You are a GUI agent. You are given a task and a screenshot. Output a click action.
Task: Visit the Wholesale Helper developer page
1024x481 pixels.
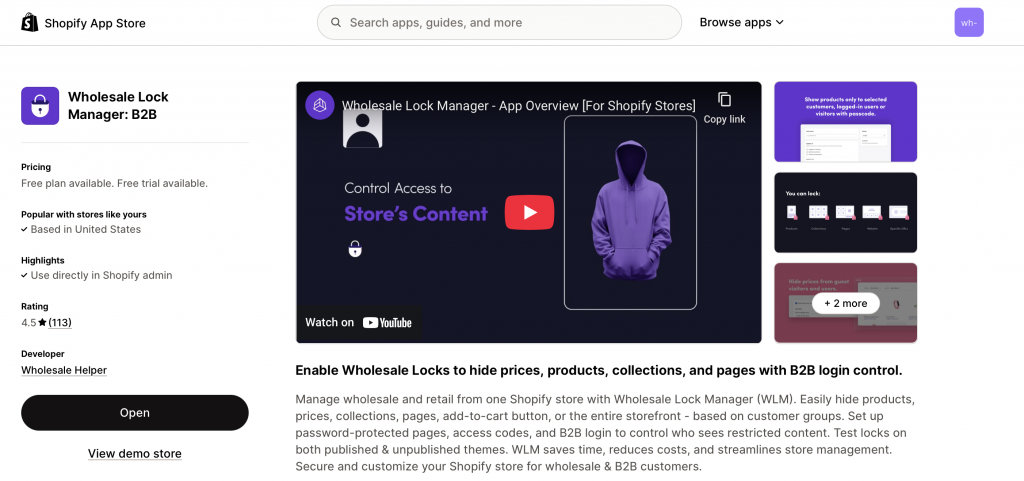point(64,370)
